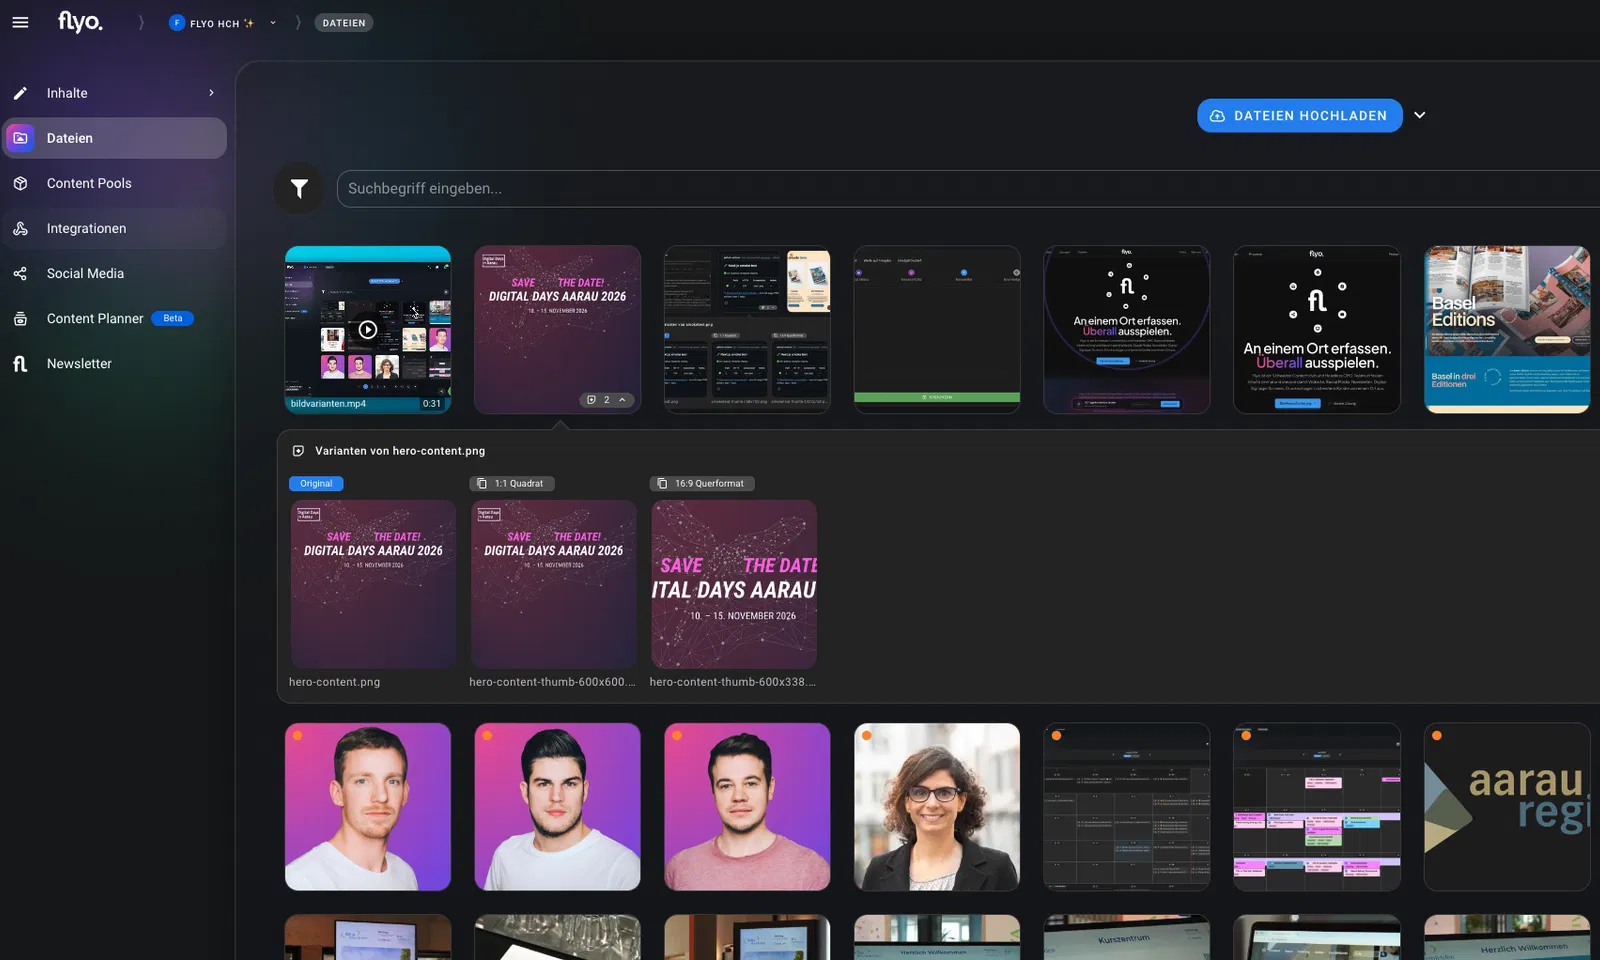The width and height of the screenshot is (1600, 960).
Task: Click the DATEIEN HOCHLADEN upload button
Action: [x=1299, y=116]
